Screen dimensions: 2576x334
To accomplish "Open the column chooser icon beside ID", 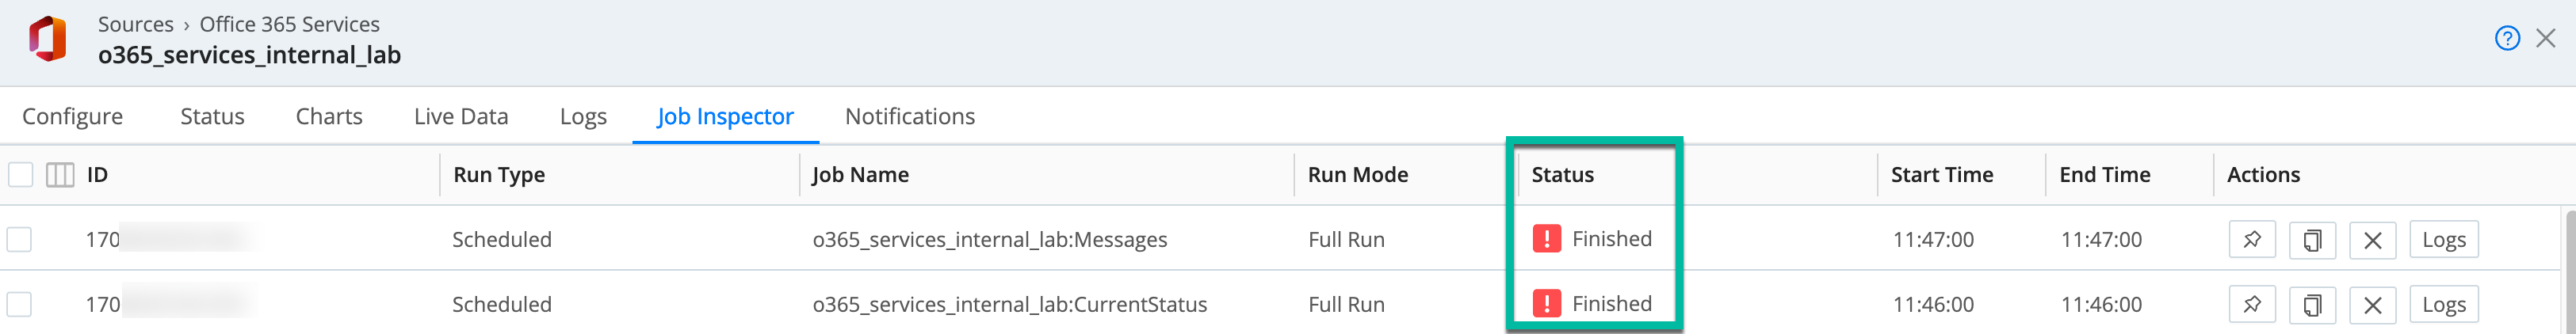I will coord(60,175).
